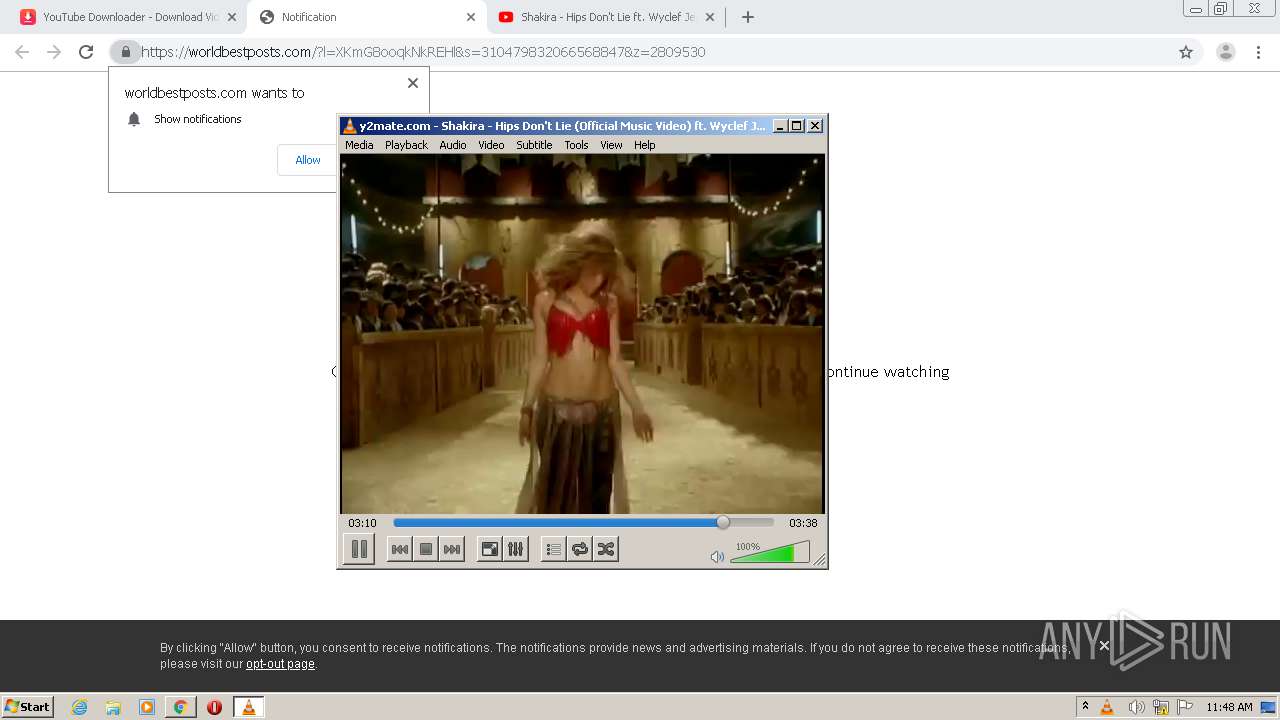The height and width of the screenshot is (720, 1280).
Task: Switch to Shakira Hips Don't Lie tab
Action: (606, 17)
